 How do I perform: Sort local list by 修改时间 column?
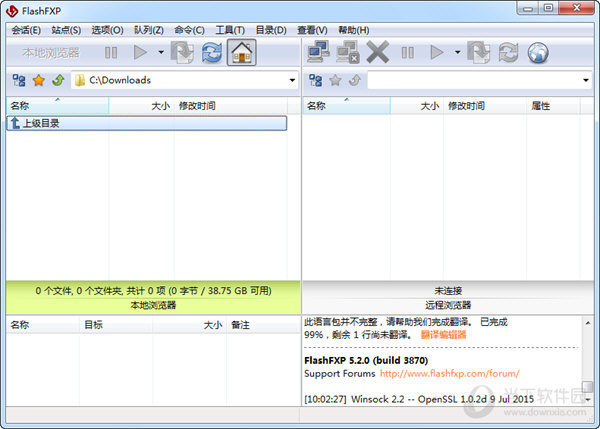coord(231,106)
